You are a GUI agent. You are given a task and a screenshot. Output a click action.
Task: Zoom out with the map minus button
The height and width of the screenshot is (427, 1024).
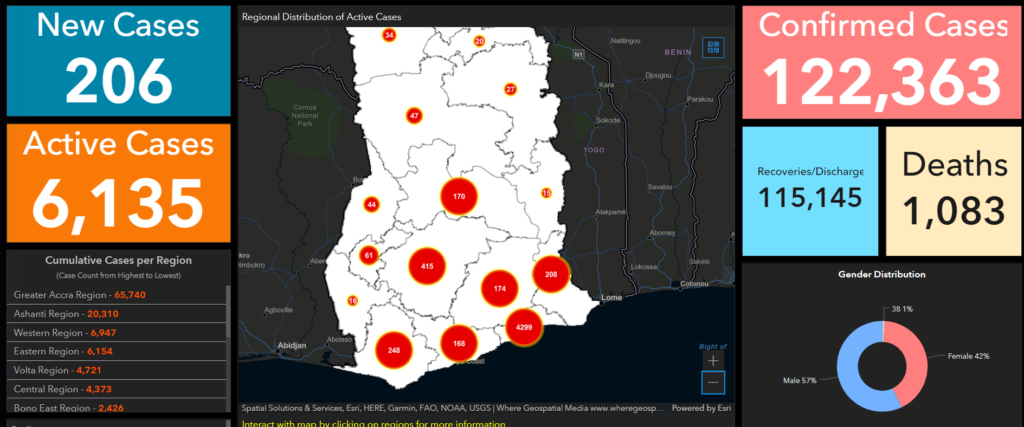712,383
